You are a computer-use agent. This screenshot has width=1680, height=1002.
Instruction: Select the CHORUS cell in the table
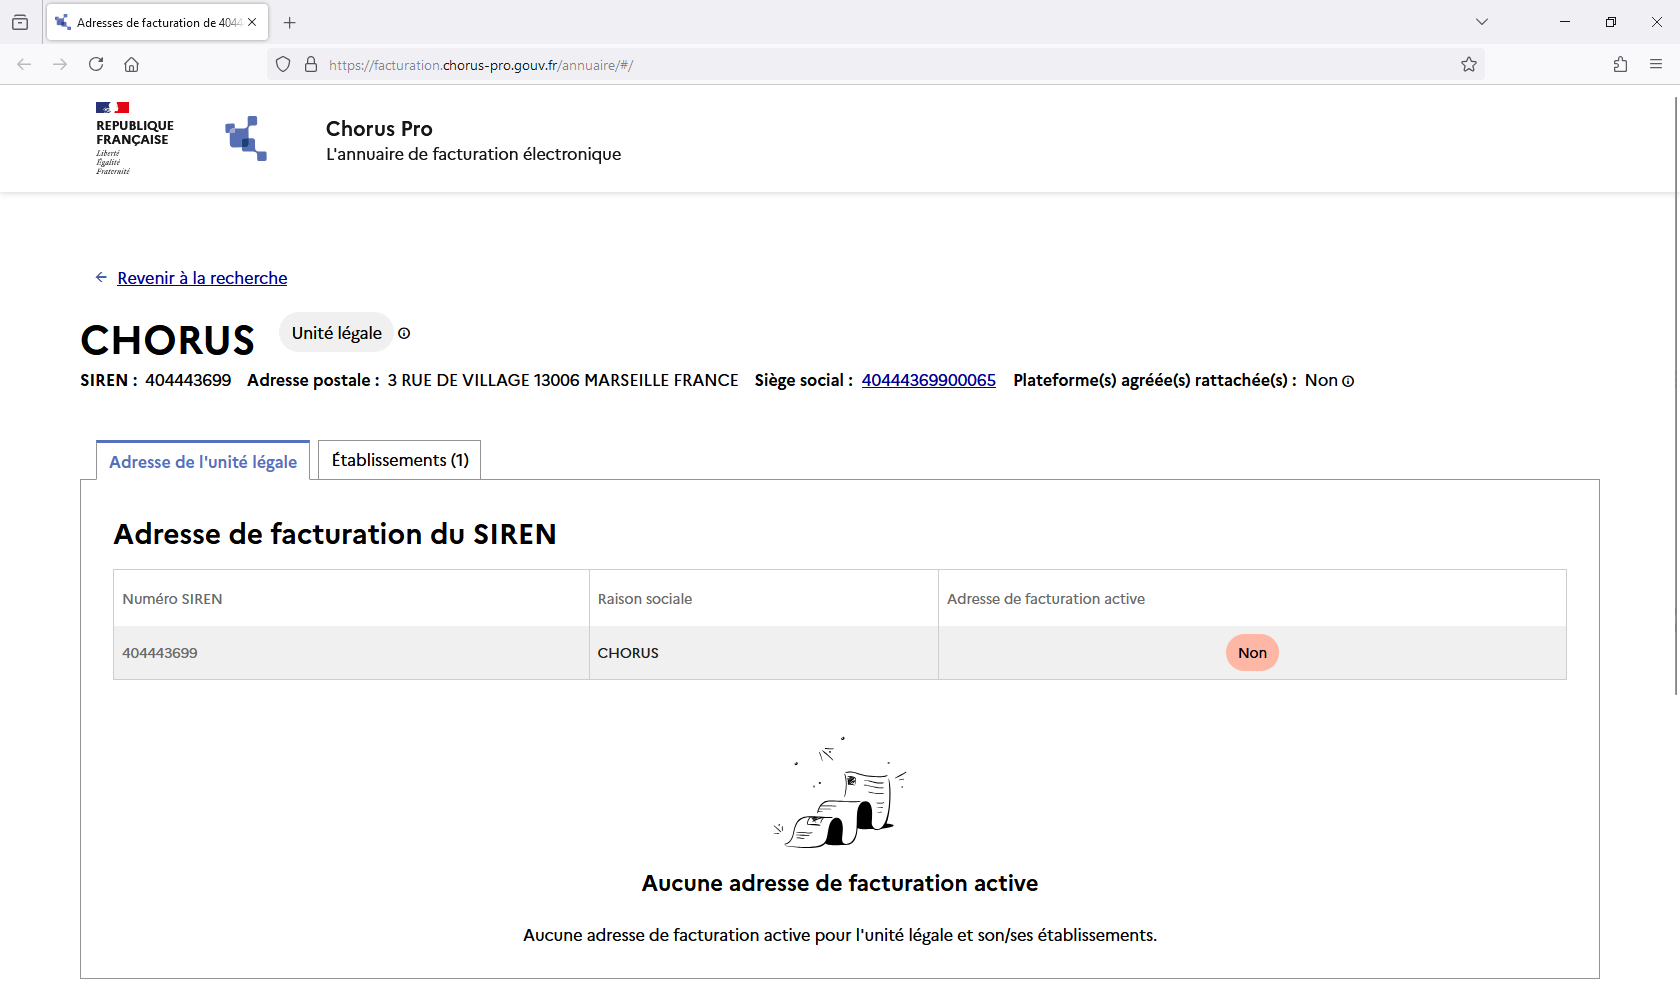tap(764, 653)
